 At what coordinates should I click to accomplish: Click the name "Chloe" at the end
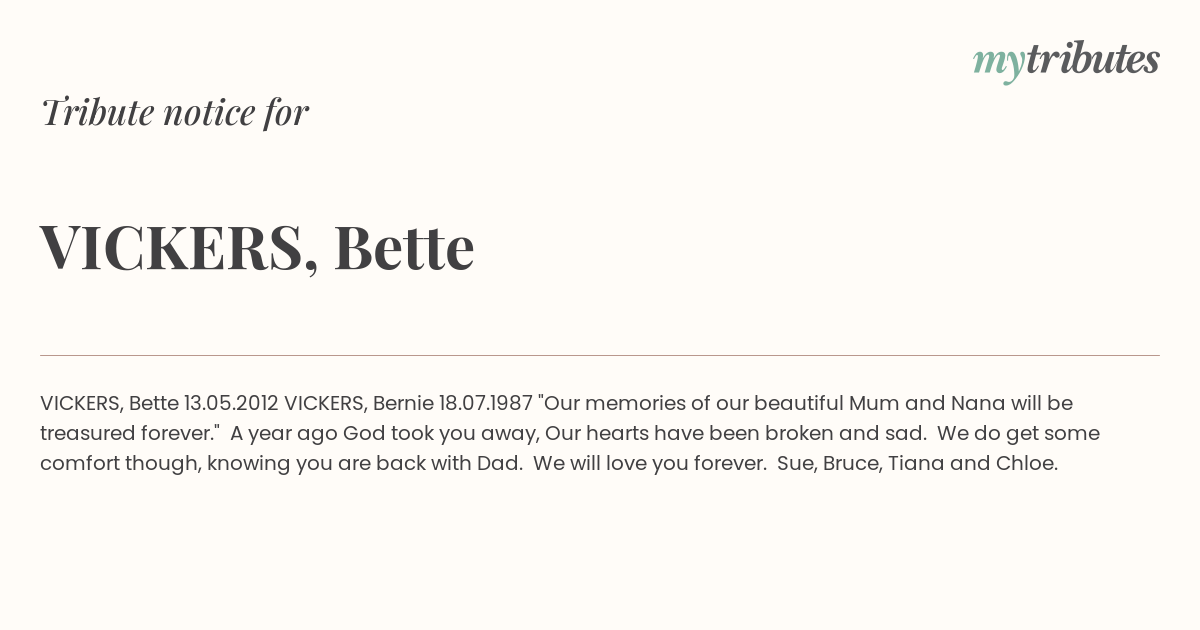click(1026, 463)
